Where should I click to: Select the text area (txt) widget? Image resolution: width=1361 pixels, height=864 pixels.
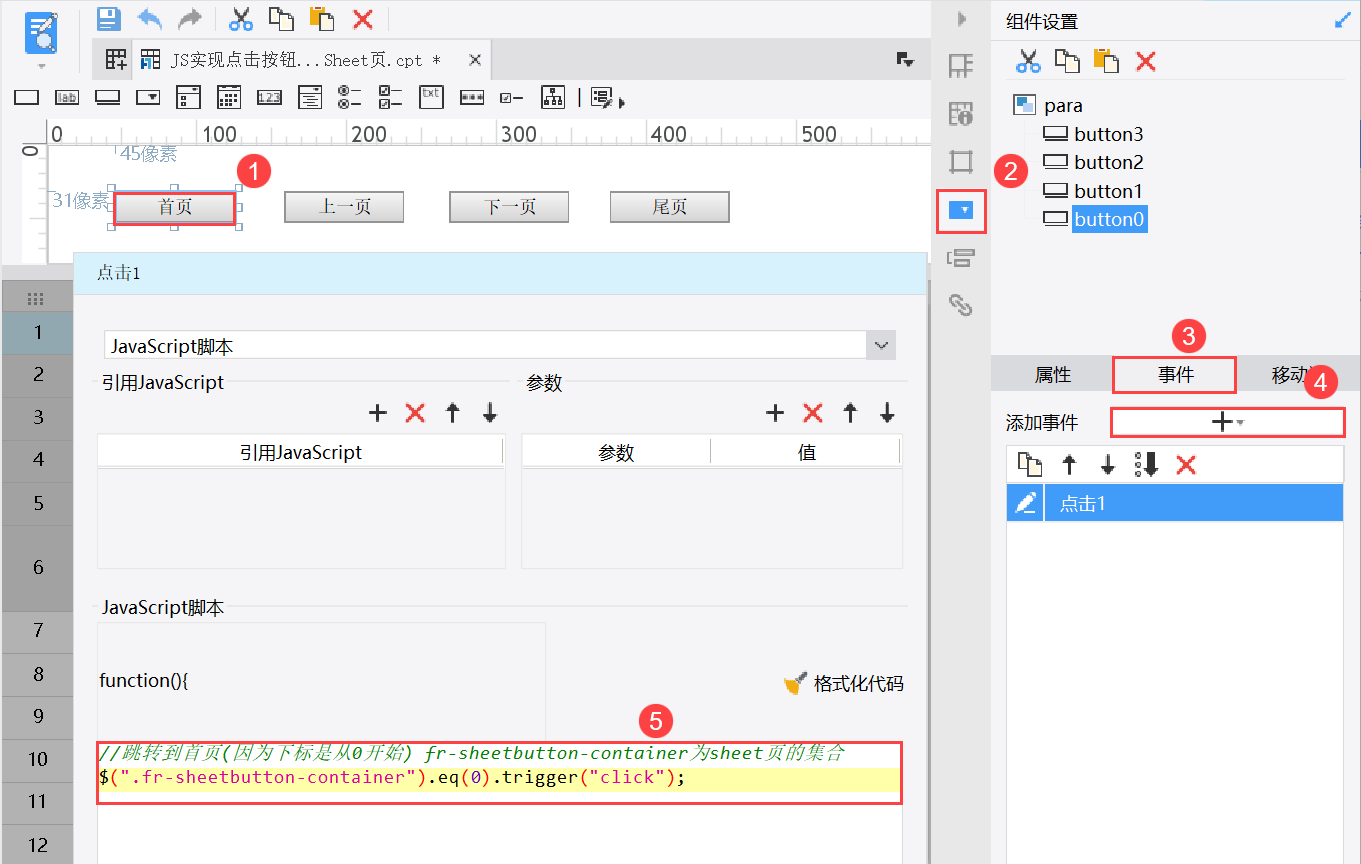pos(431,96)
